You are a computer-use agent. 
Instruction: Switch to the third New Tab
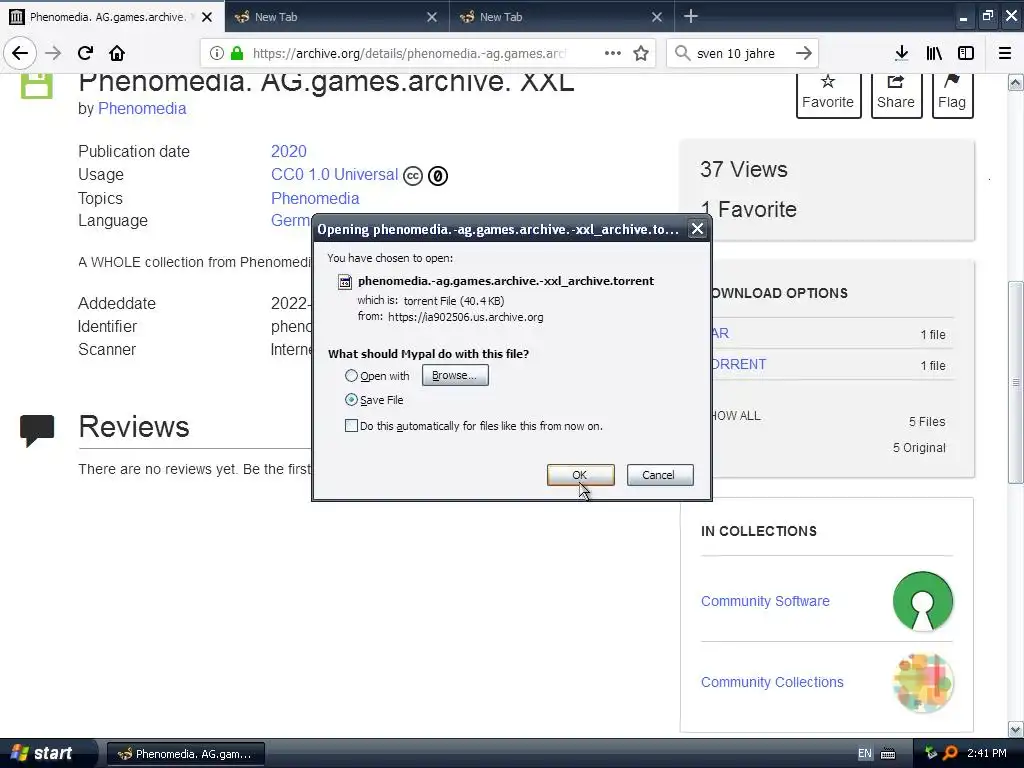tap(561, 17)
